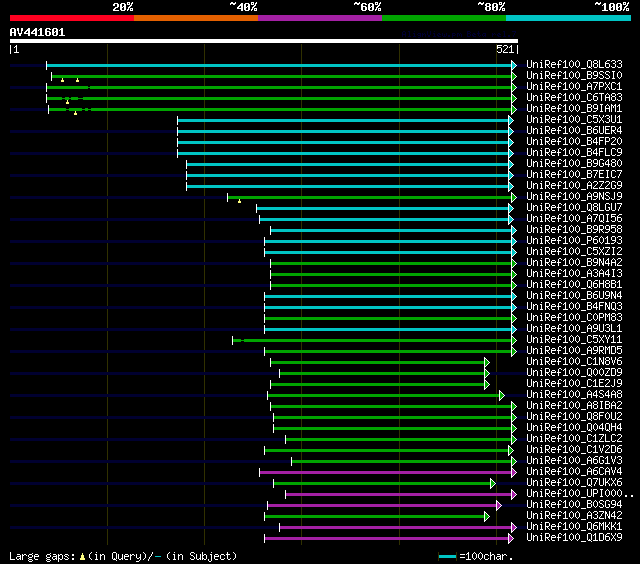This screenshot has height=564, width=640.
Task: Select the UniRef100_C5XY11 label
Action: [x=574, y=340]
